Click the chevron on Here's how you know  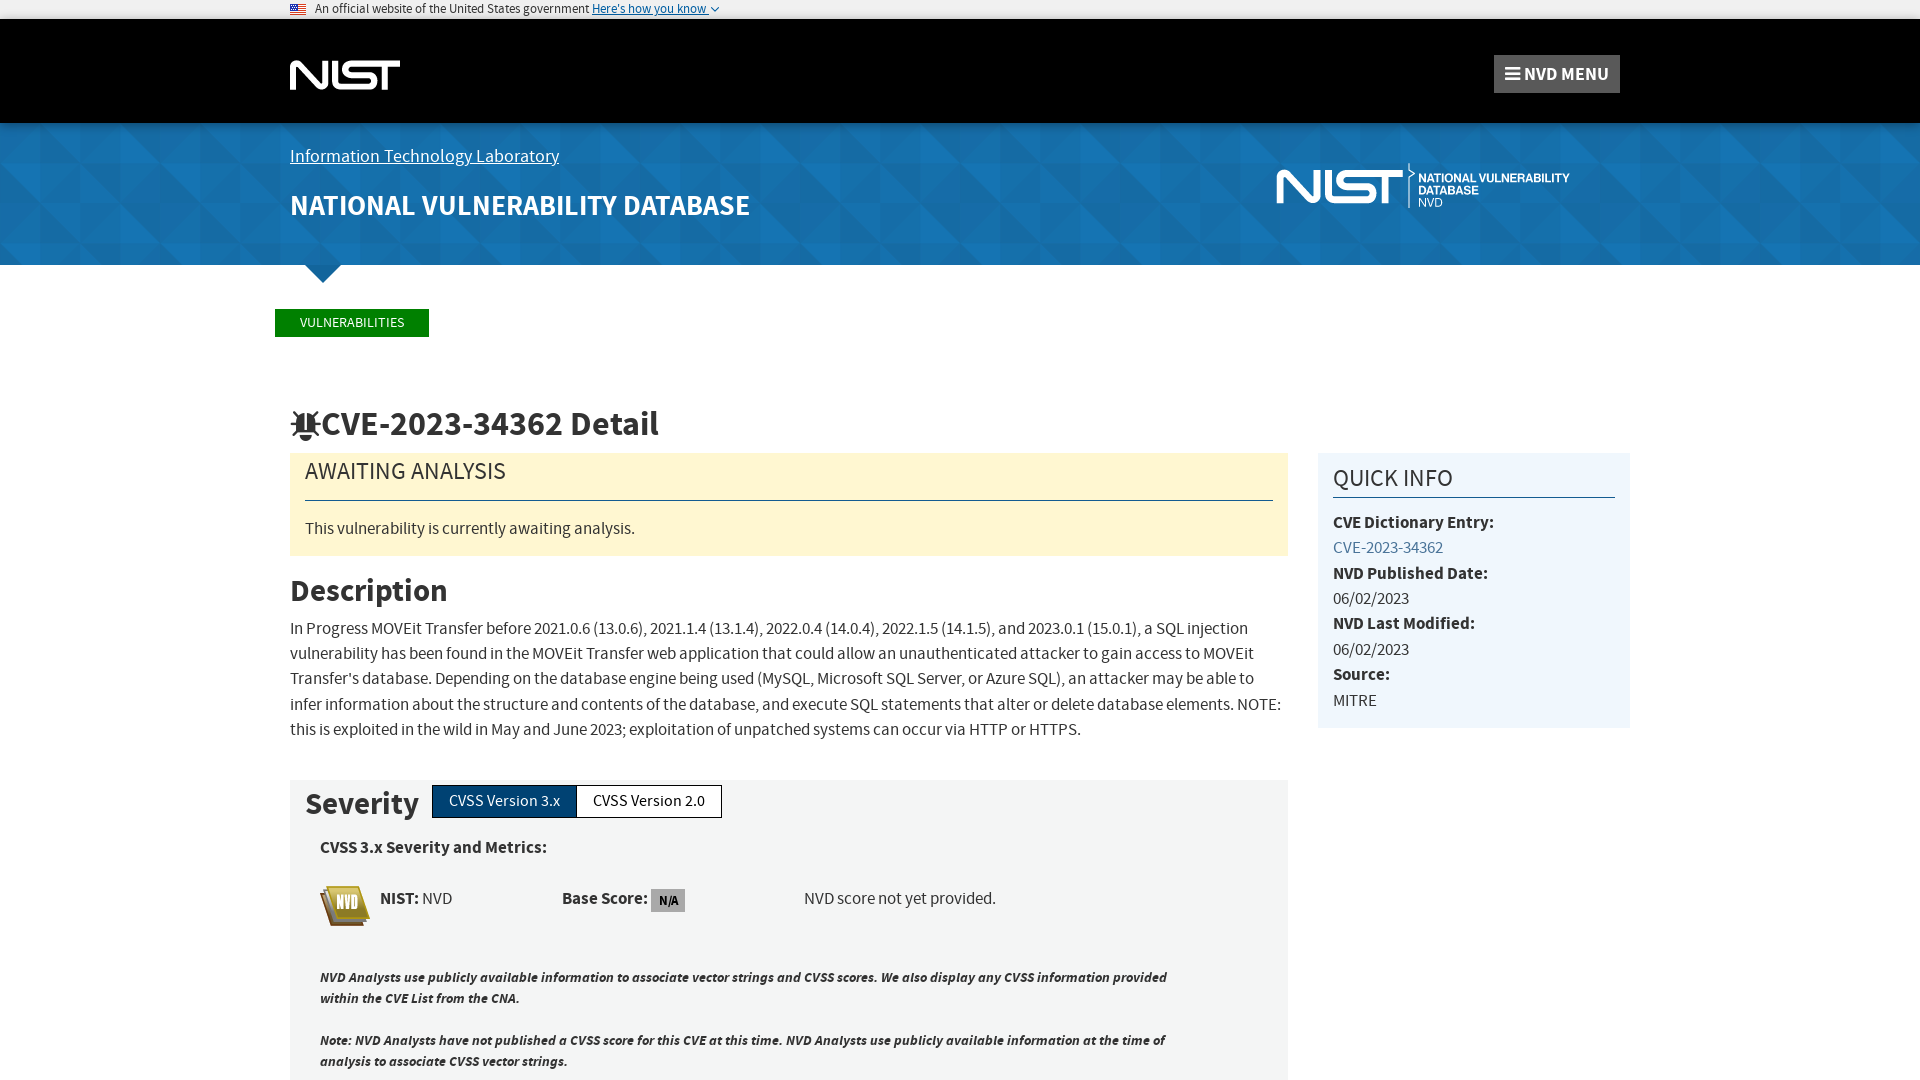[715, 9]
